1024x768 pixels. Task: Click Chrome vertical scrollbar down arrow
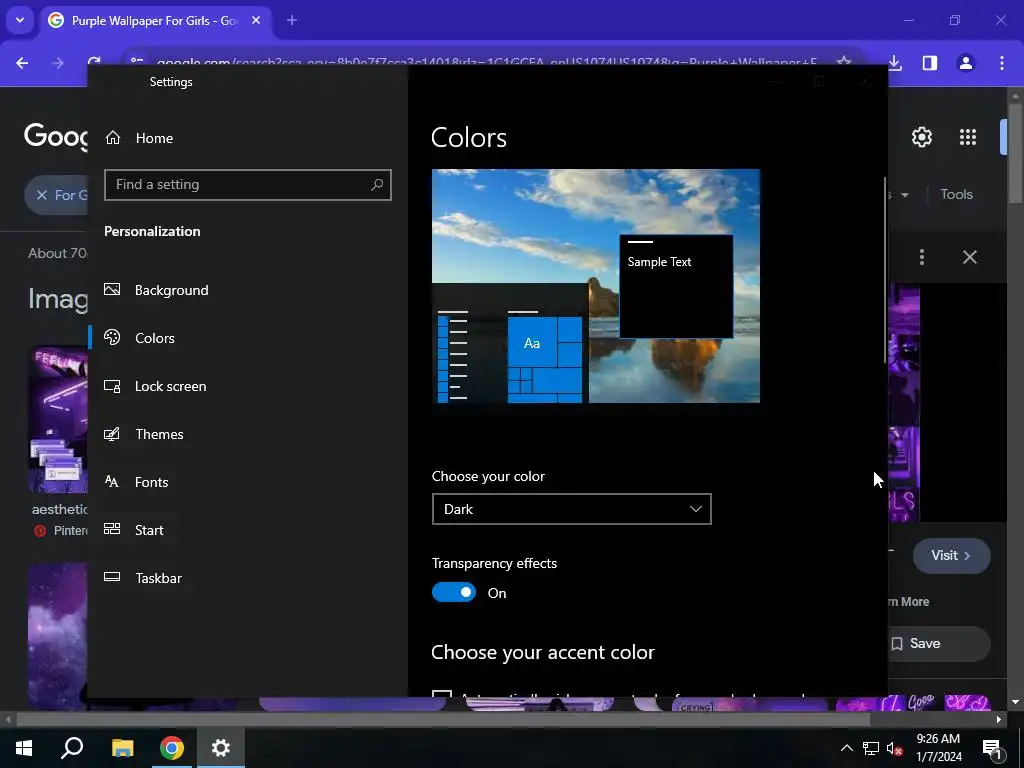(1014, 702)
